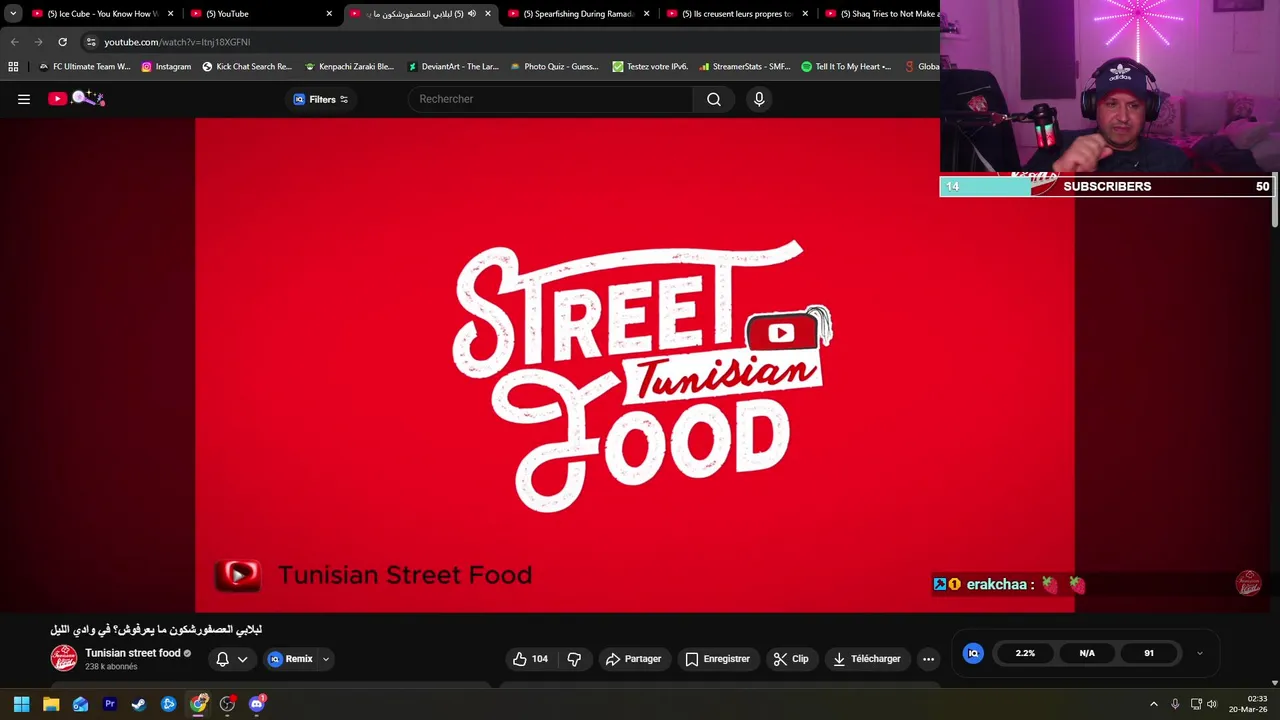Select the N/A stat pill
The height and width of the screenshot is (720, 1280).
coord(1087,653)
